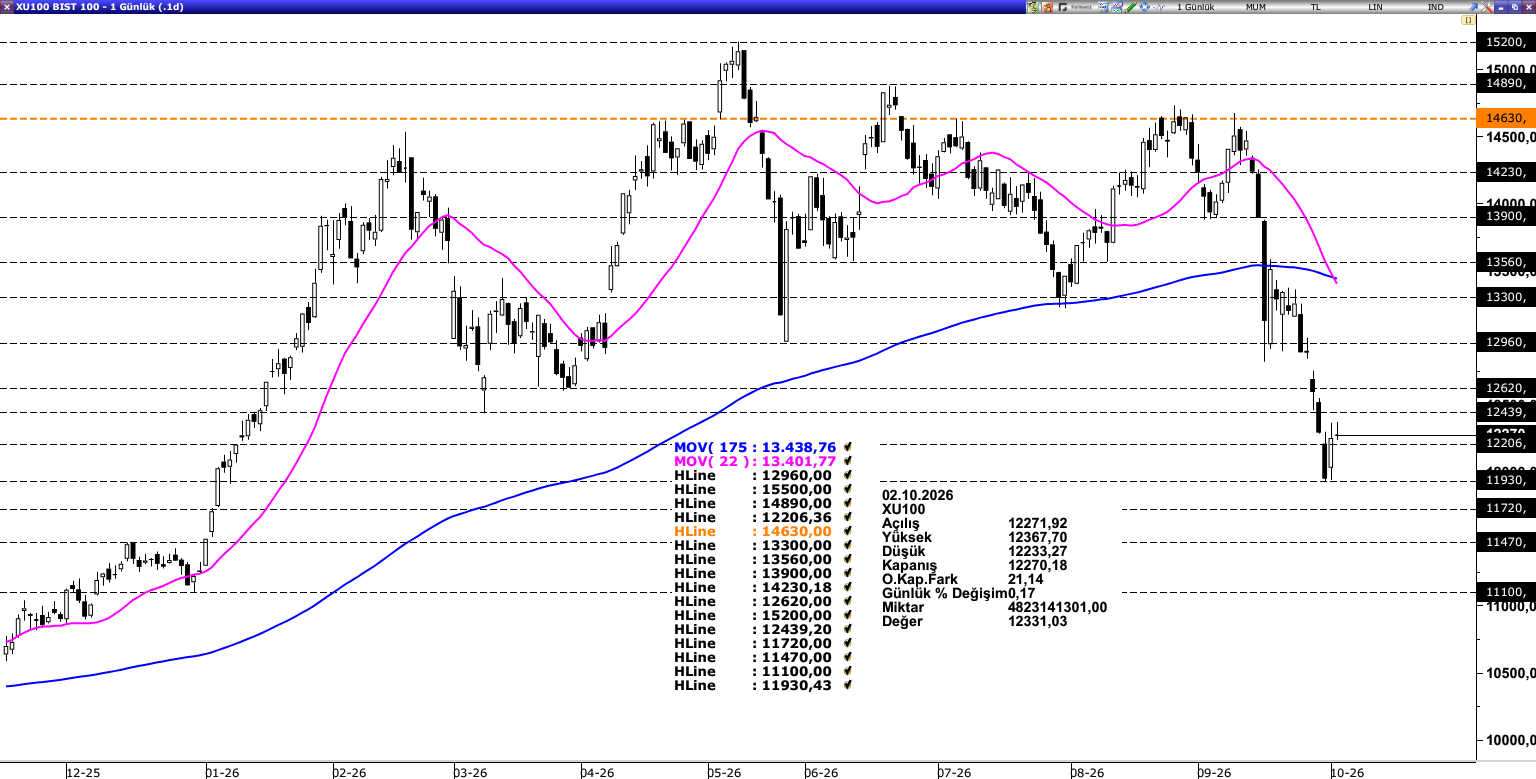Click the 13900 price axis label
1536x779 pixels.
1505,217
